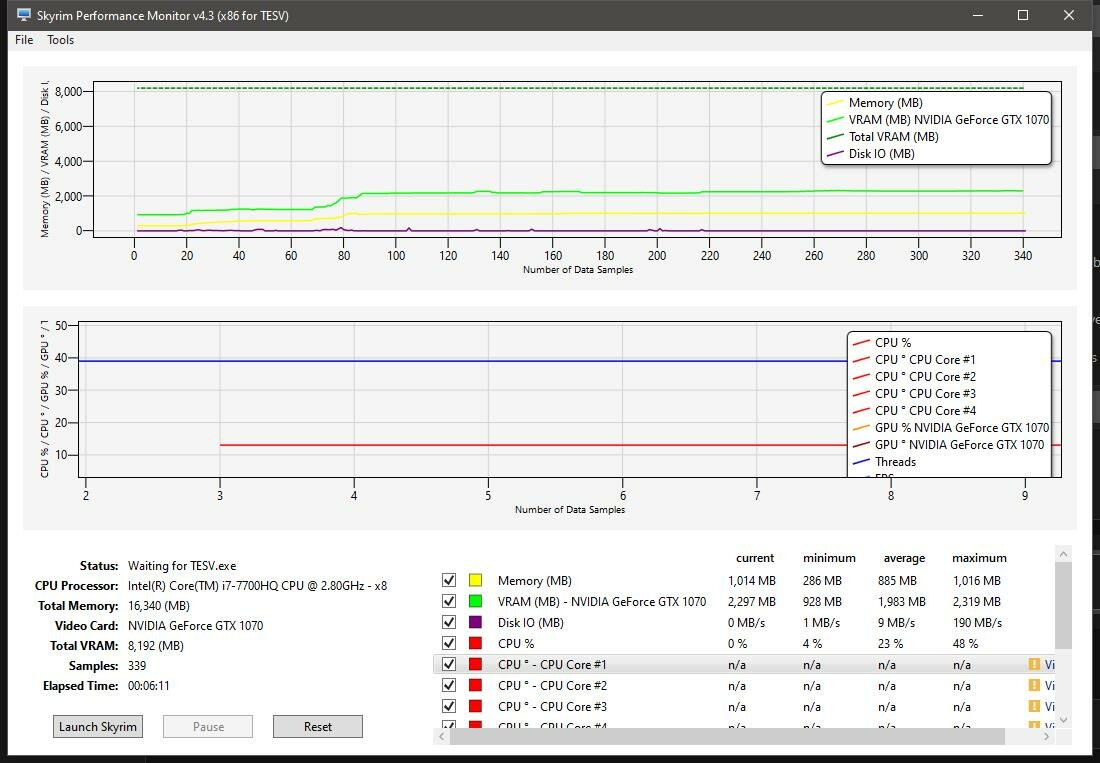The width and height of the screenshot is (1100, 763).
Task: Select the CPU ° - CPU Core #1 row label
Action: pos(552,664)
